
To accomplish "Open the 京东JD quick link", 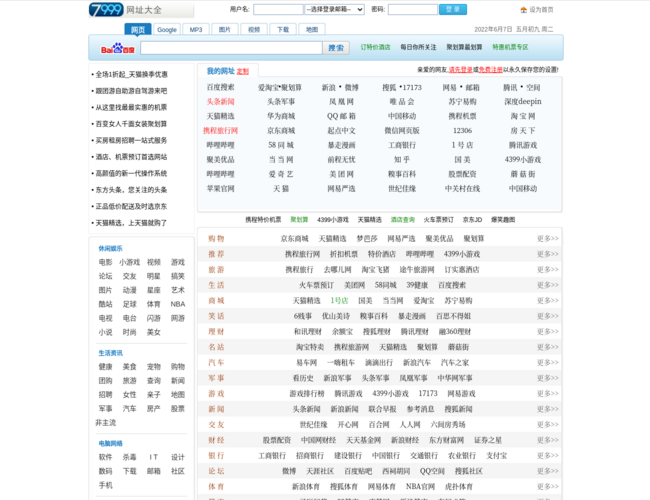I will tap(472, 220).
